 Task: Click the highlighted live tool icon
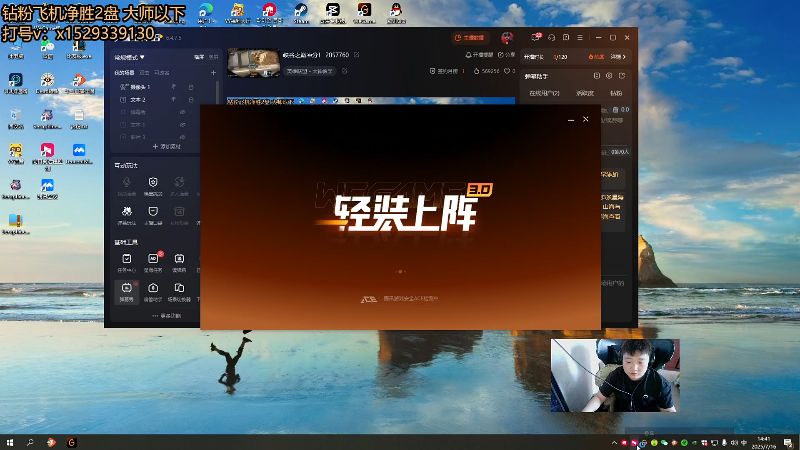127,292
